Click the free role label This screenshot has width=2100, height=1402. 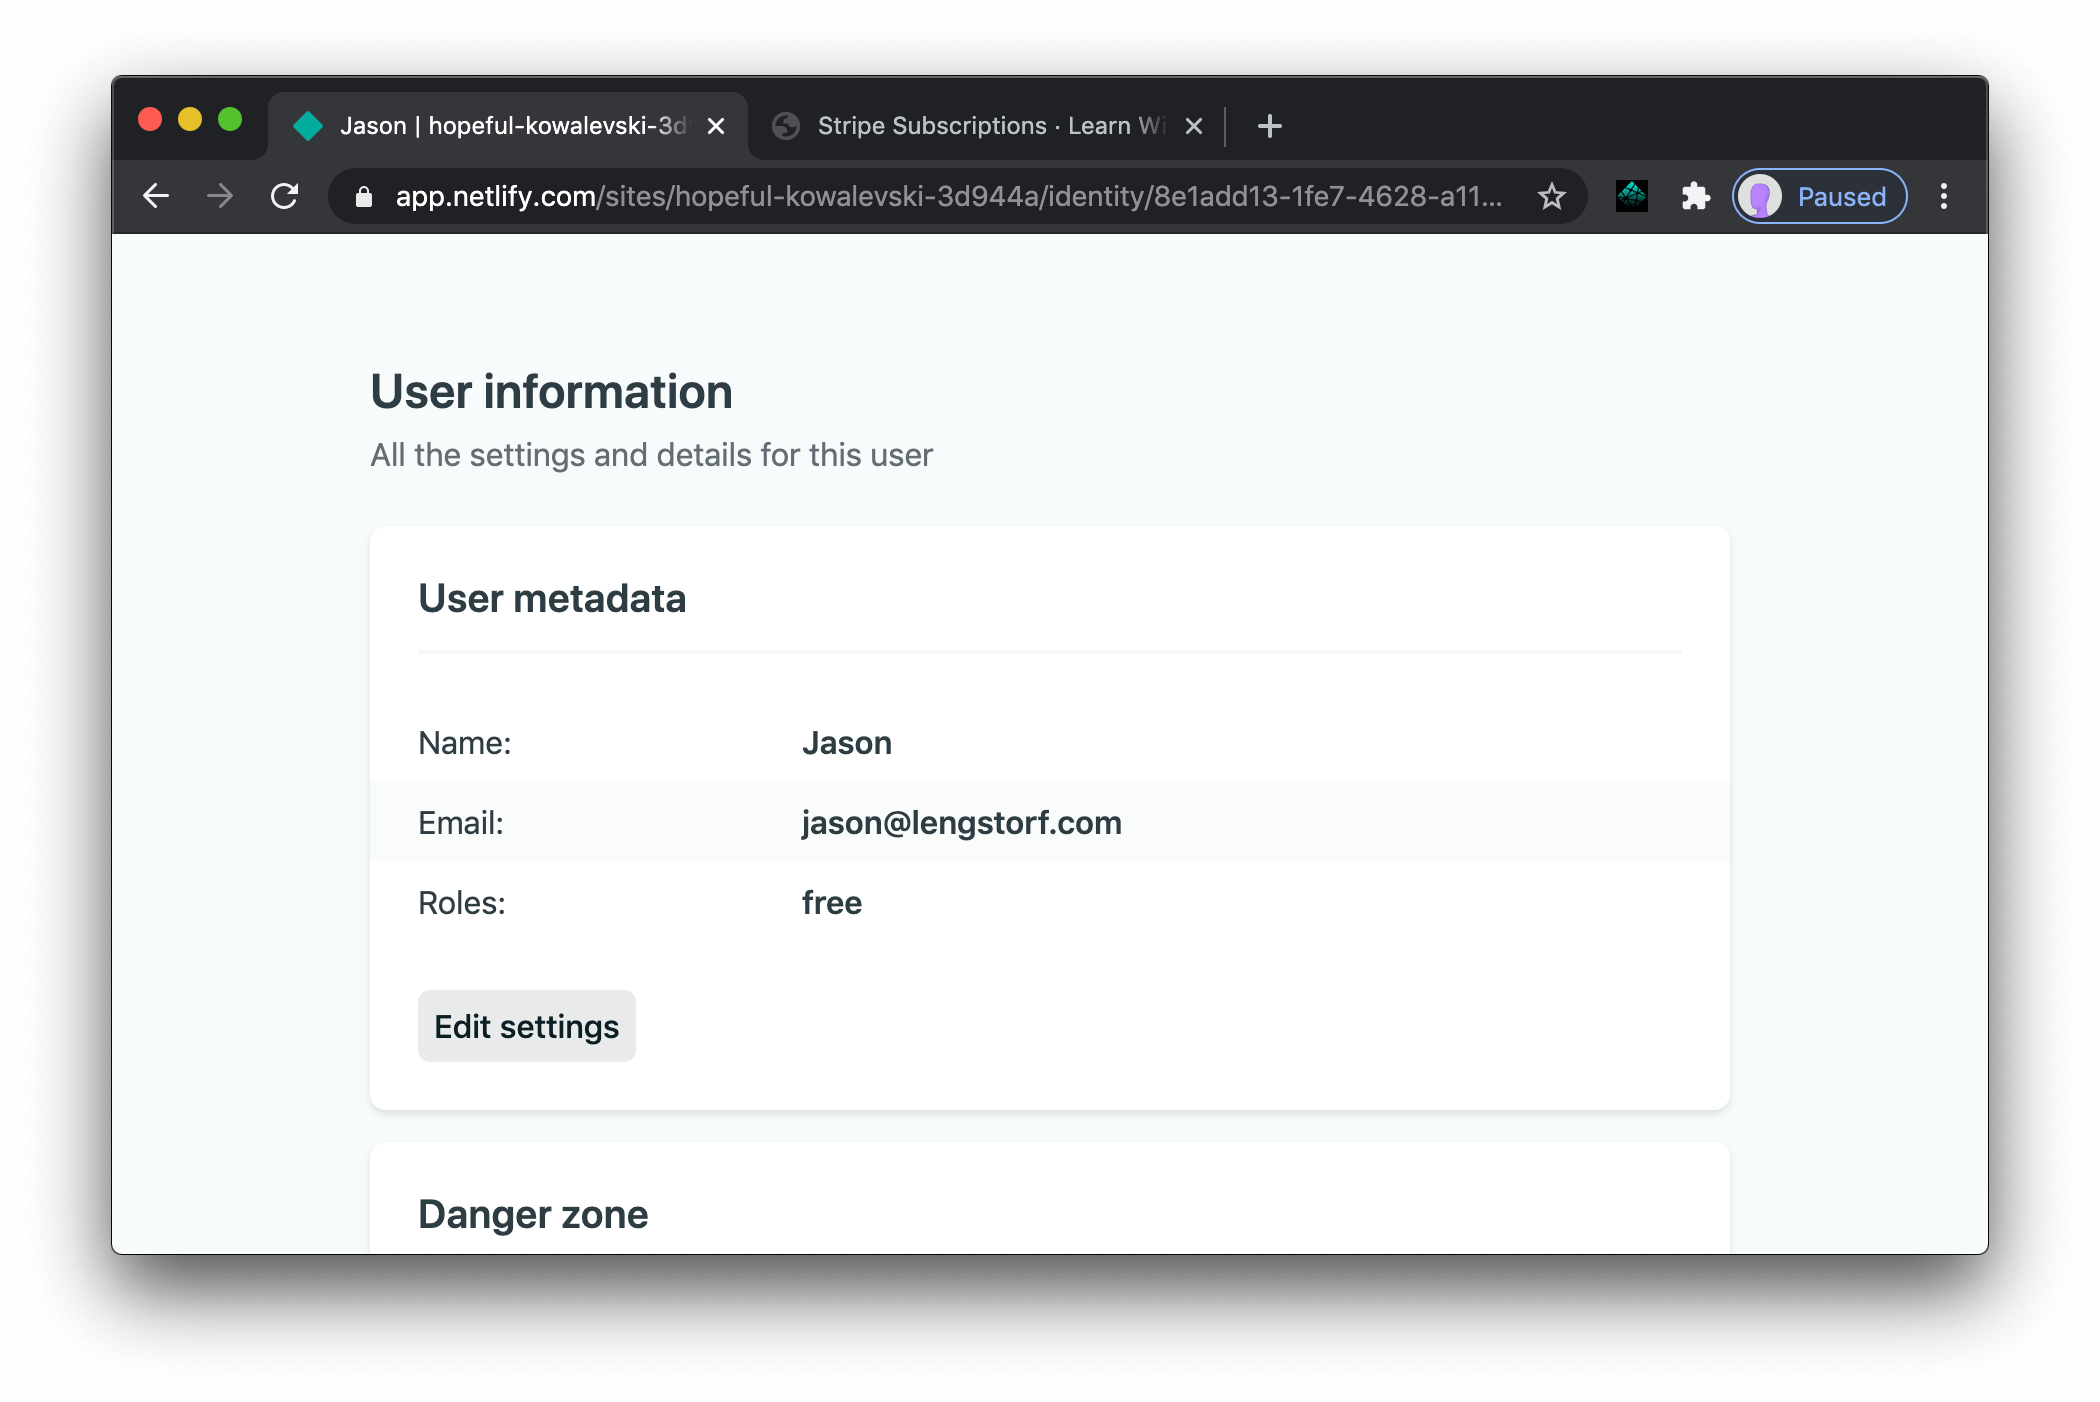coord(831,902)
